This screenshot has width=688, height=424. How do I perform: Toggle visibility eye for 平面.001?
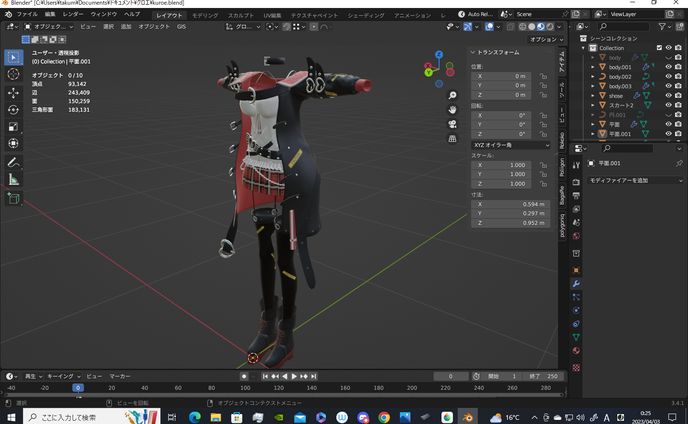coord(668,134)
